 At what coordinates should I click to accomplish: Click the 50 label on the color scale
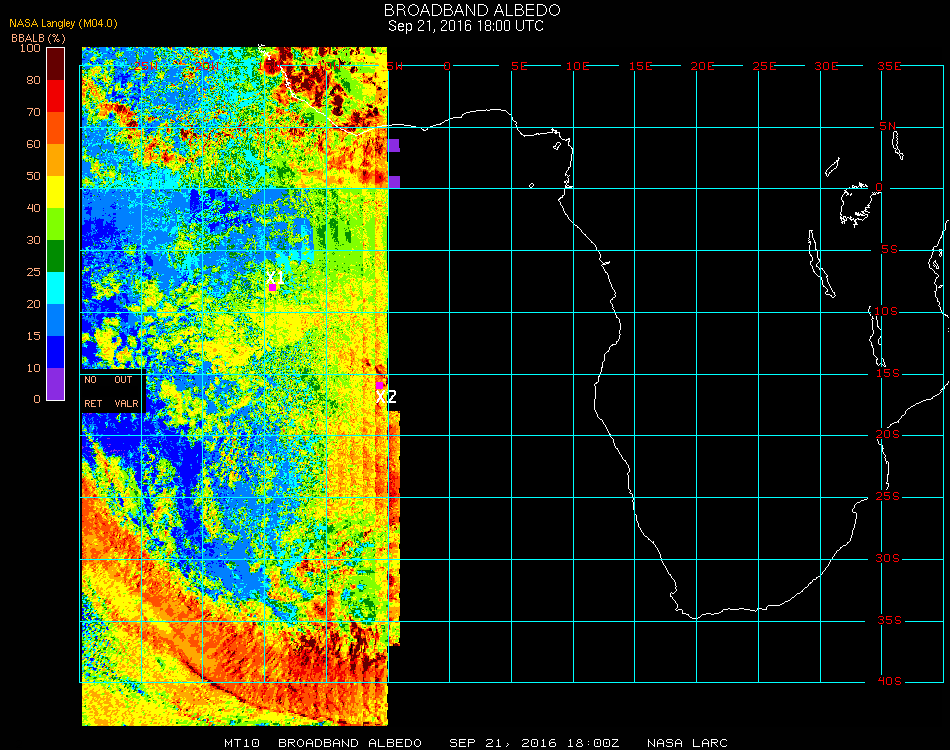(33, 176)
